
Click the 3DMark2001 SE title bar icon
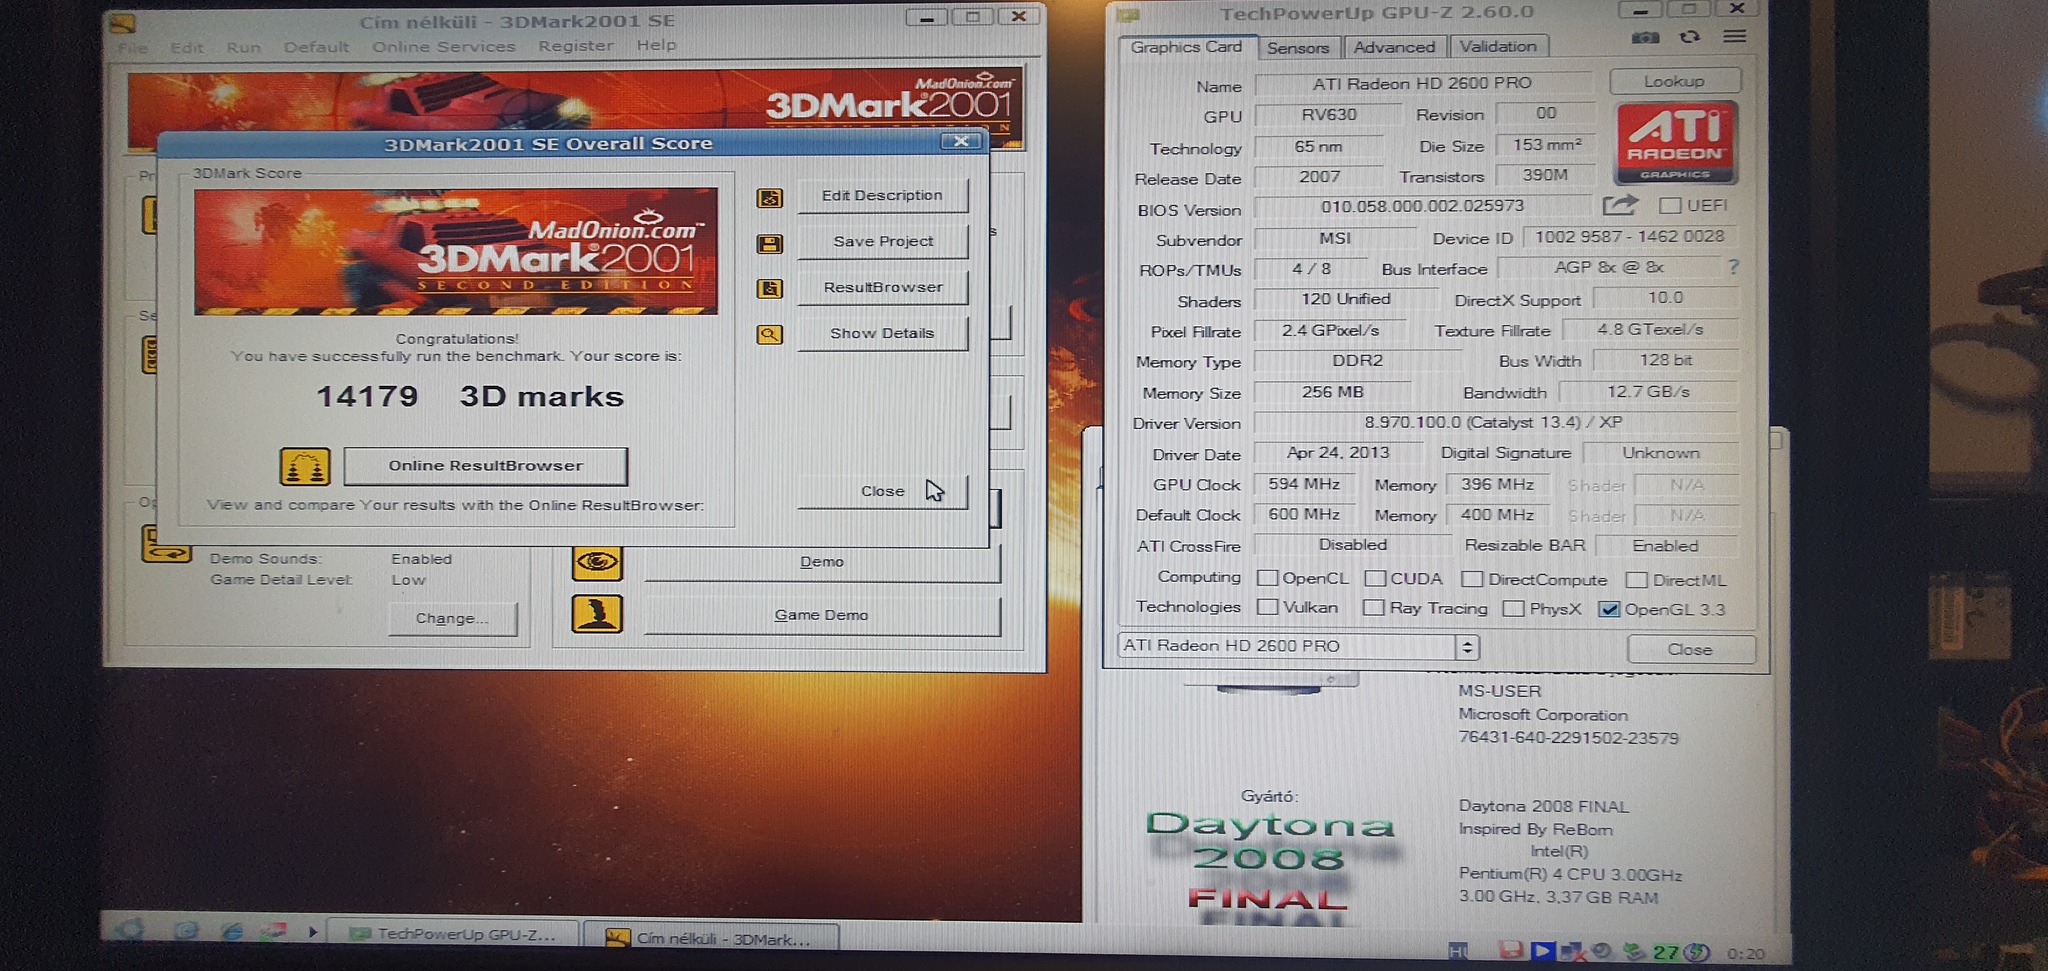pyautogui.click(x=122, y=22)
